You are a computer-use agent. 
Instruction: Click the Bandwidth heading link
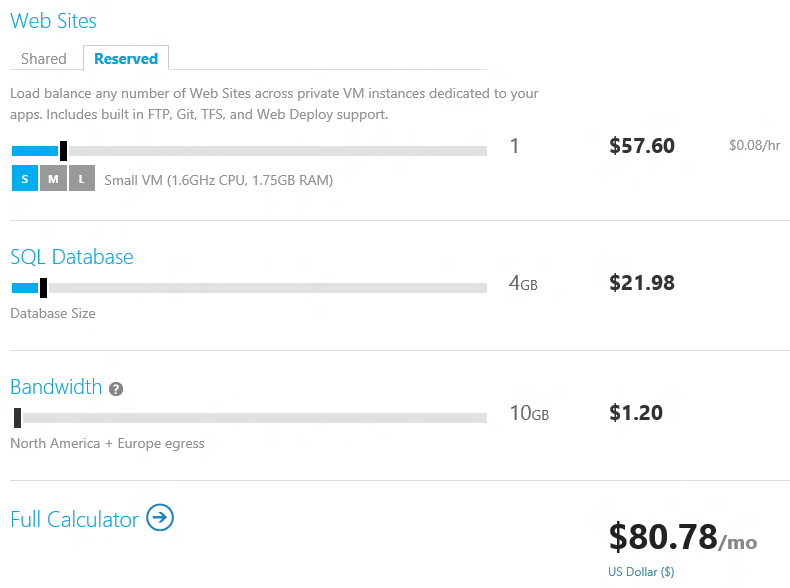click(x=56, y=387)
